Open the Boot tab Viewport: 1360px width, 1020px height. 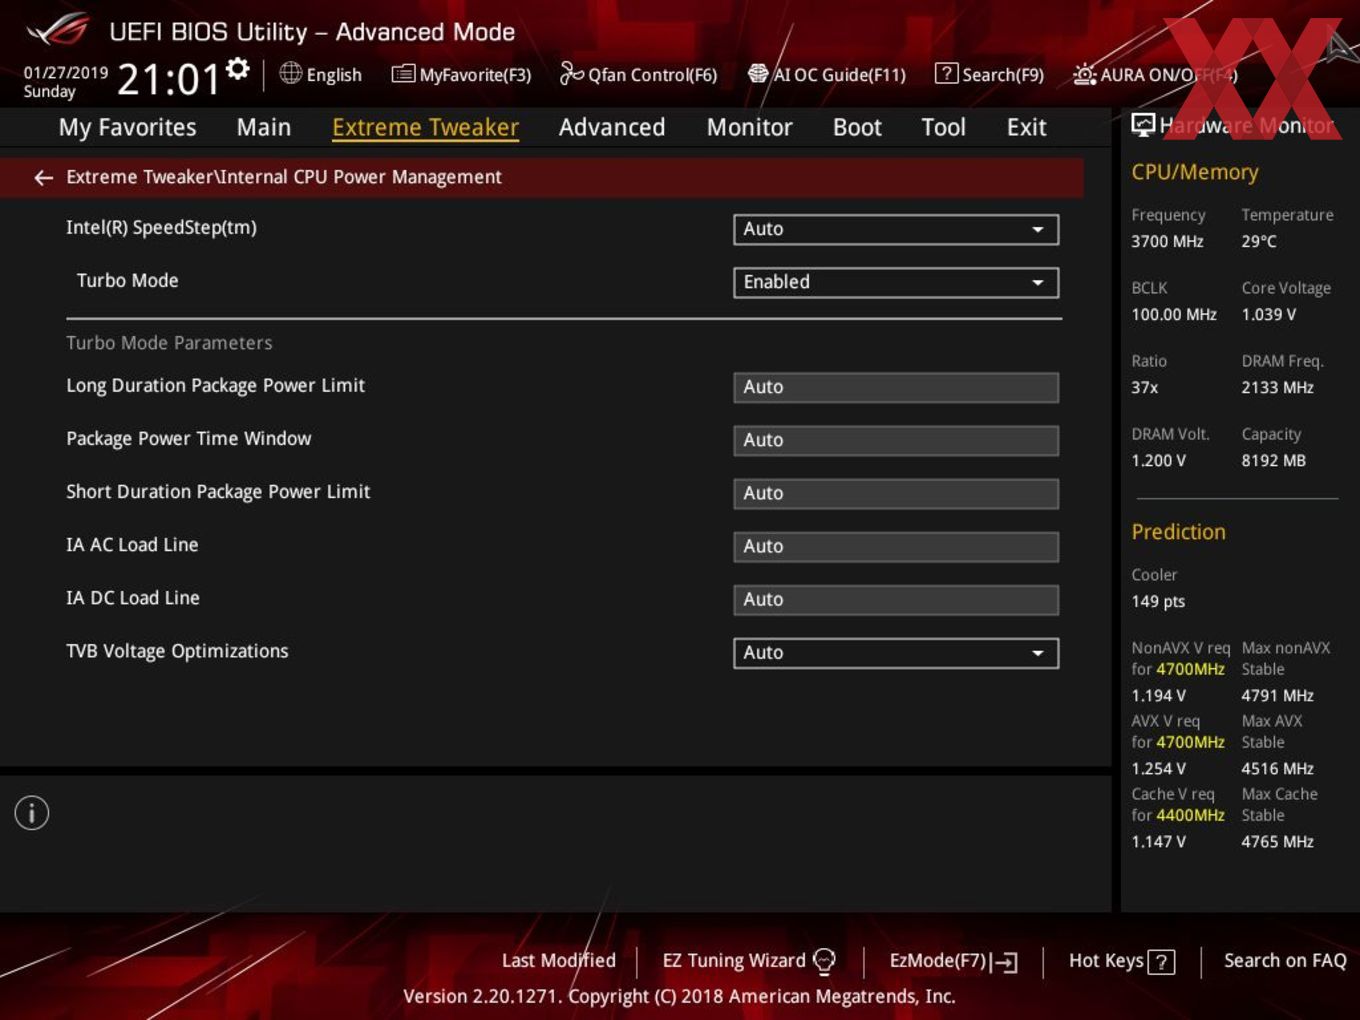[x=857, y=127]
